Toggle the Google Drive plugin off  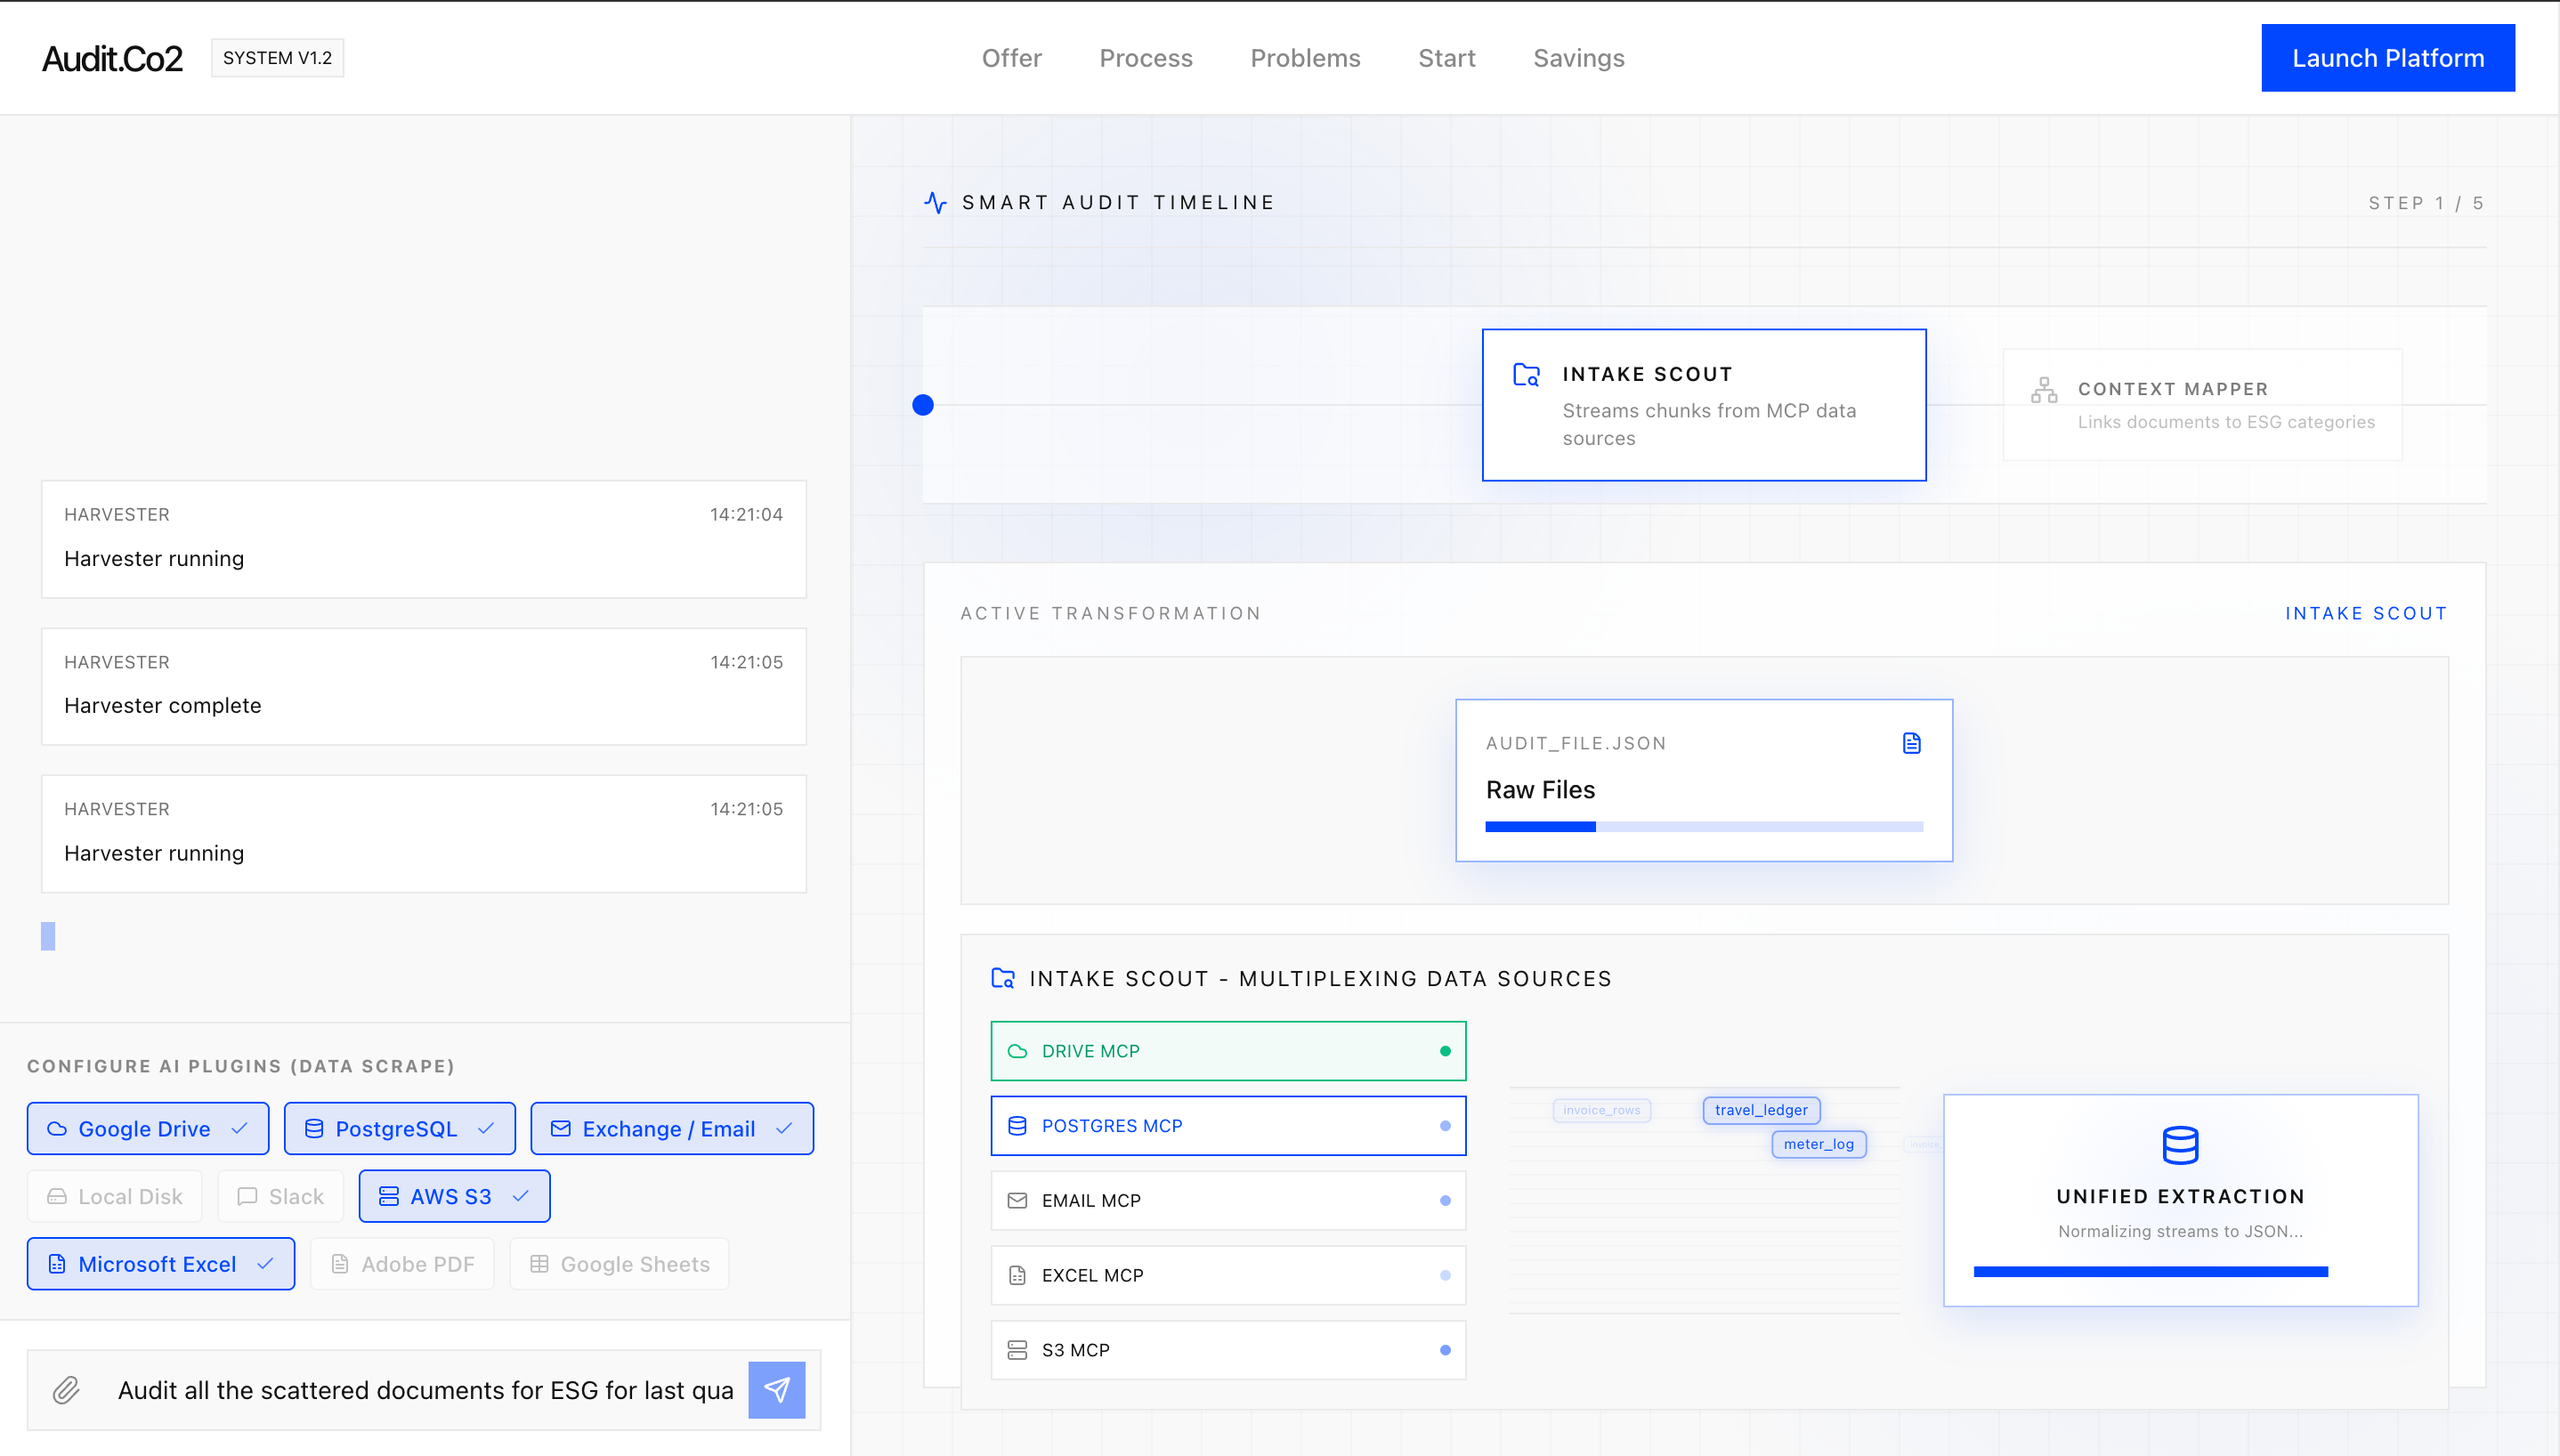(x=148, y=1128)
